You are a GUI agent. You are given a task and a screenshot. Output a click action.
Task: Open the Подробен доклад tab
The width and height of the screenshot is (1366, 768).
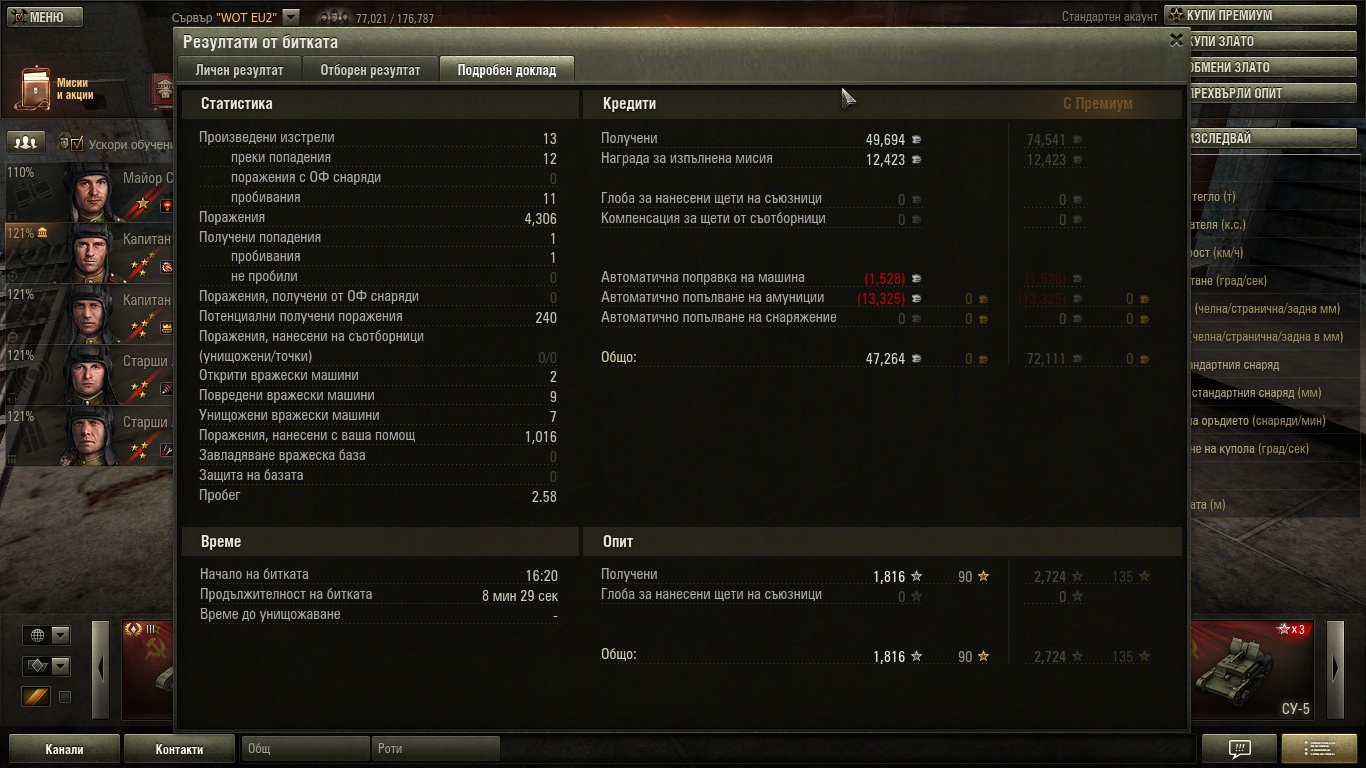pyautogui.click(x=507, y=70)
